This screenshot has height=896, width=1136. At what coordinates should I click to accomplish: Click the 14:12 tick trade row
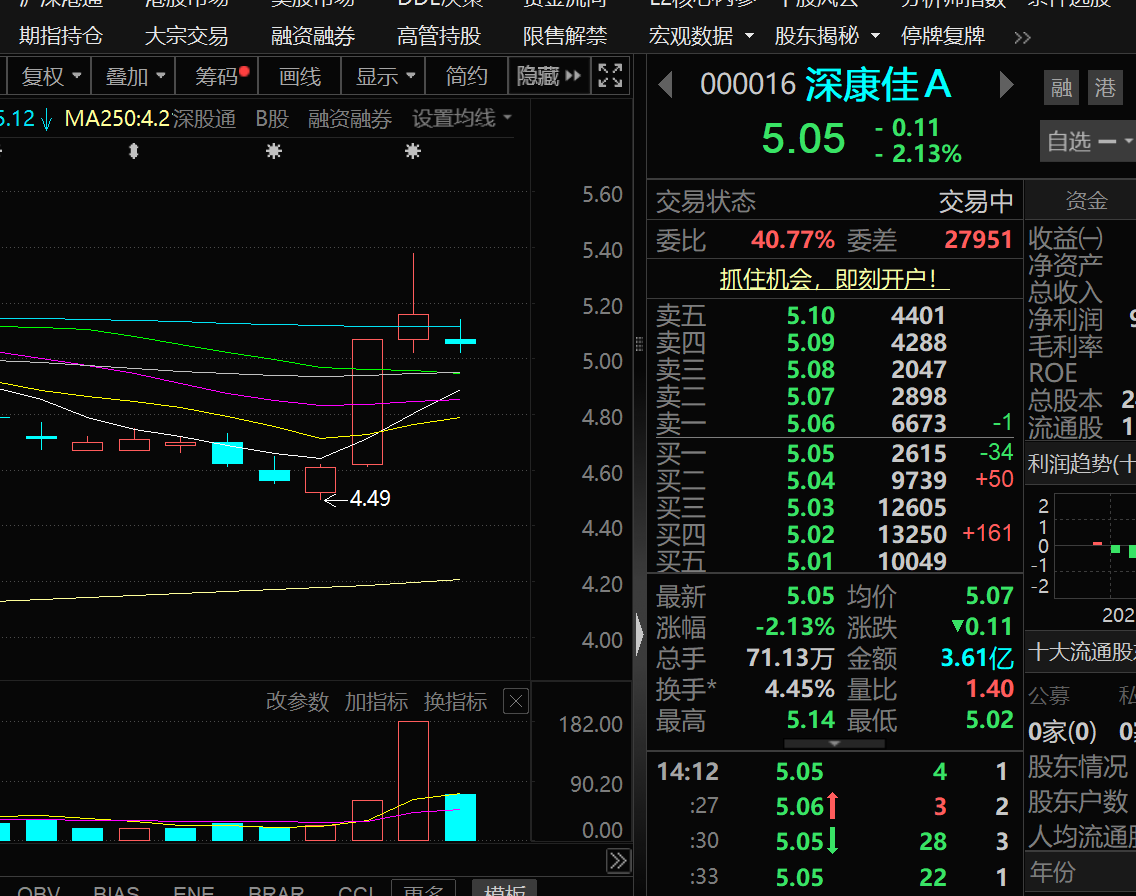pyautogui.click(x=833, y=771)
